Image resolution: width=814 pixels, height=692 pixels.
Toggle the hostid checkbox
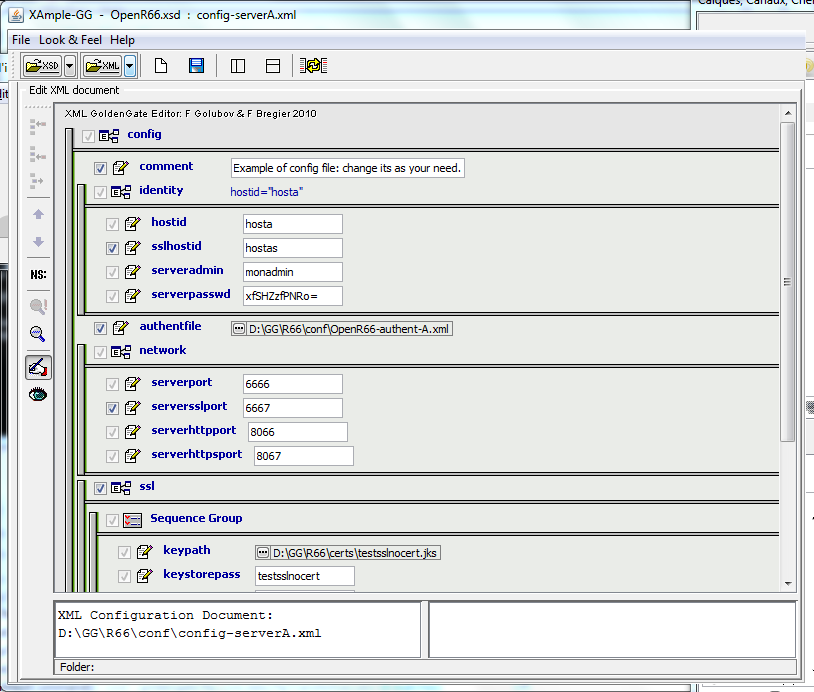click(x=112, y=224)
